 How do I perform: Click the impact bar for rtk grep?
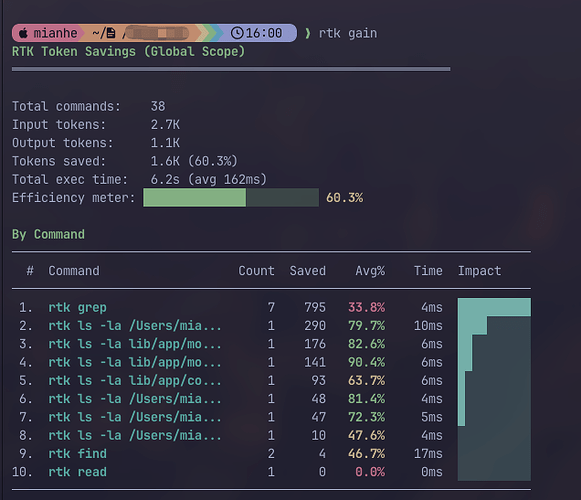click(x=494, y=307)
